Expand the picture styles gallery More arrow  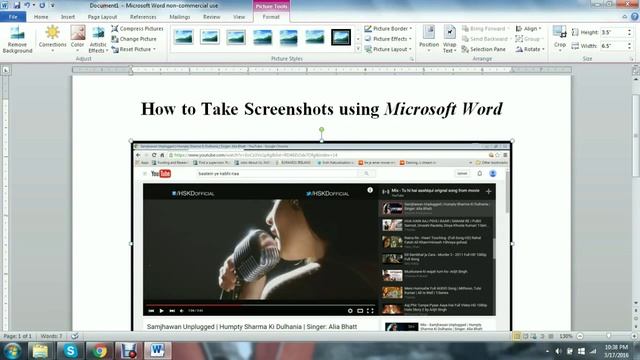tap(358, 49)
